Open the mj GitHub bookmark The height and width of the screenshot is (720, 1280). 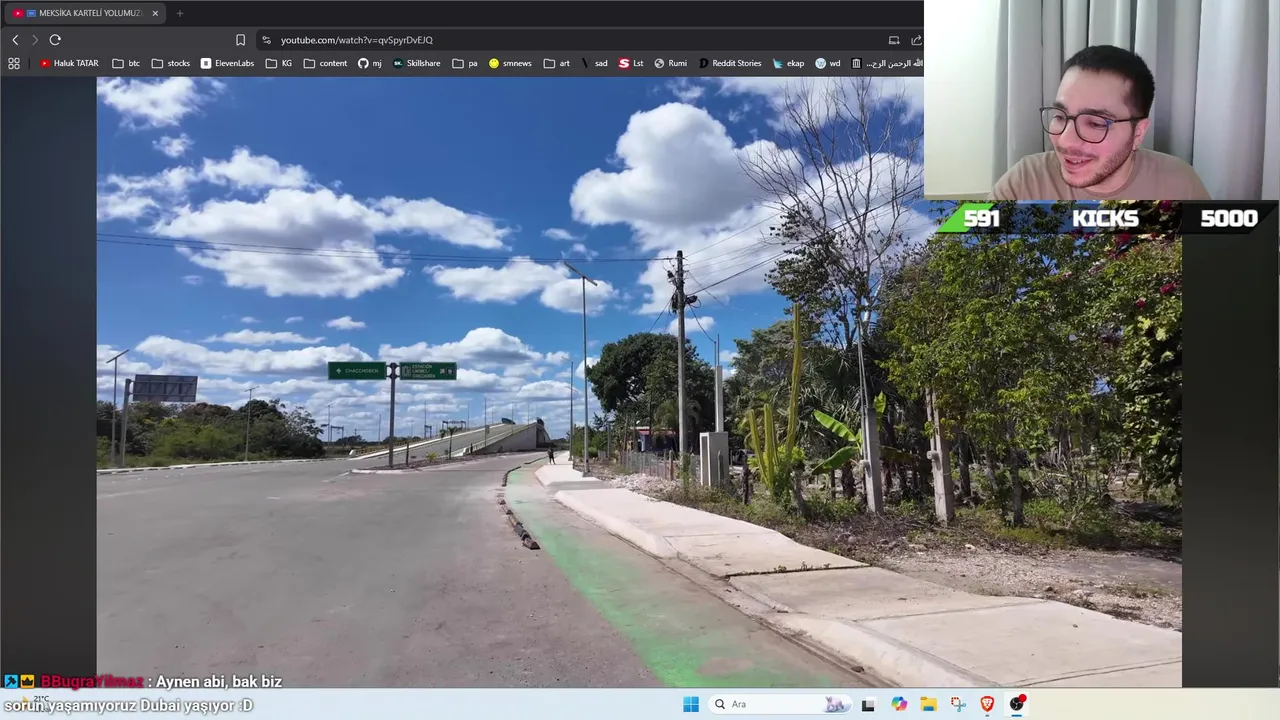click(x=370, y=63)
